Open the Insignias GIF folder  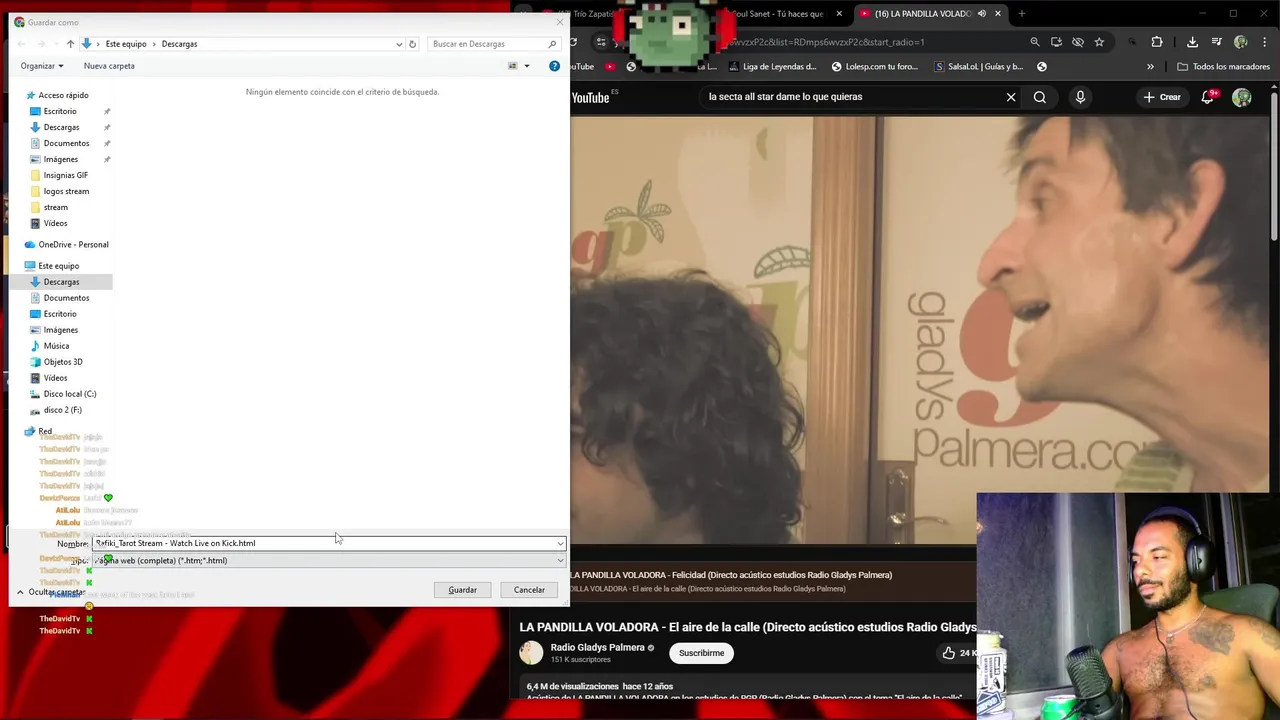point(65,175)
